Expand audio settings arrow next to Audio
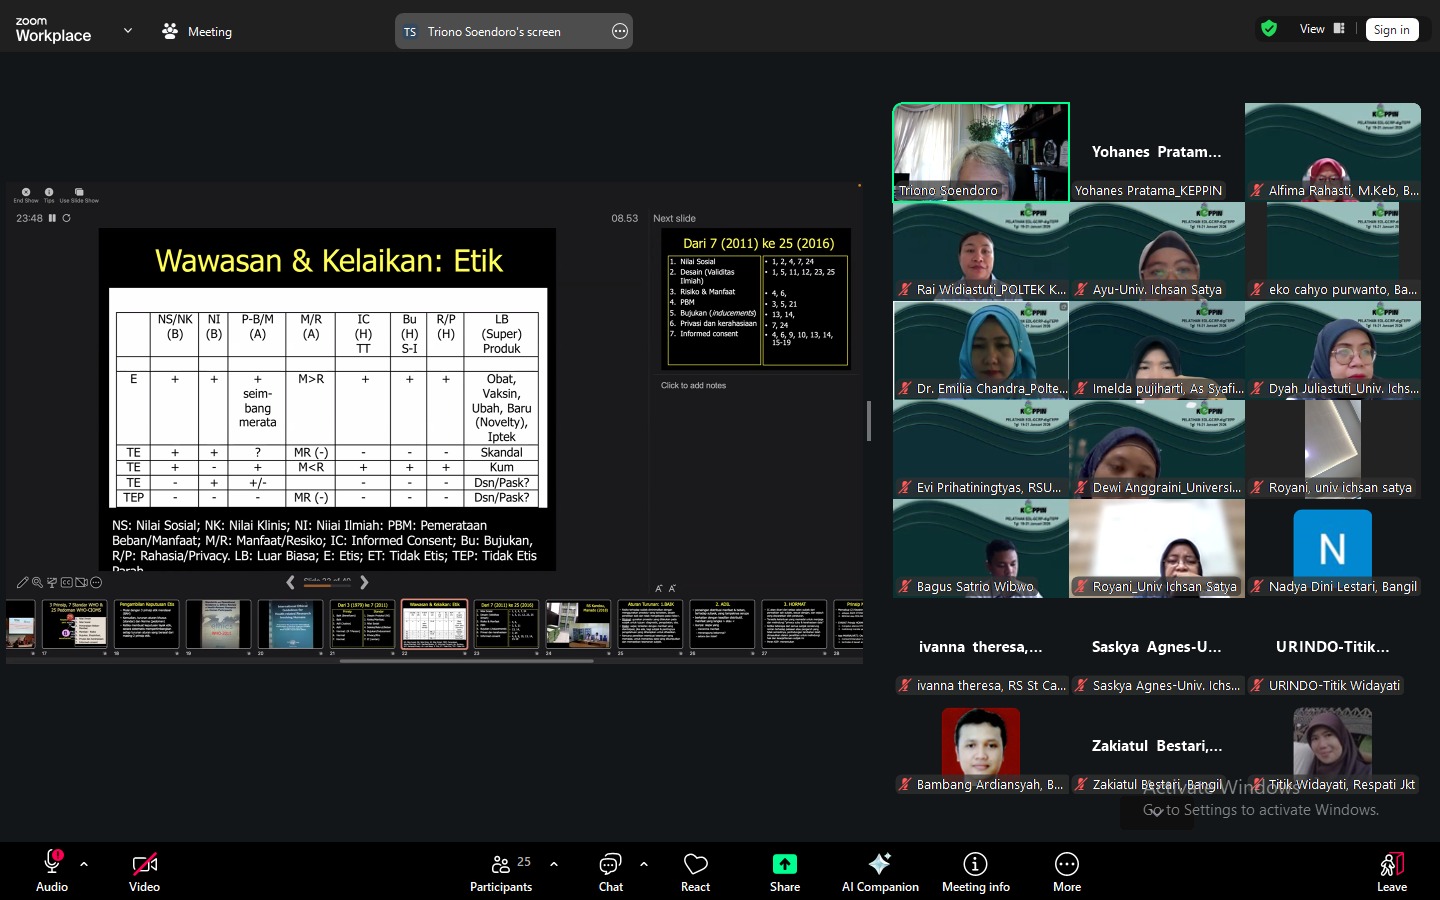The width and height of the screenshot is (1440, 900). (x=84, y=864)
